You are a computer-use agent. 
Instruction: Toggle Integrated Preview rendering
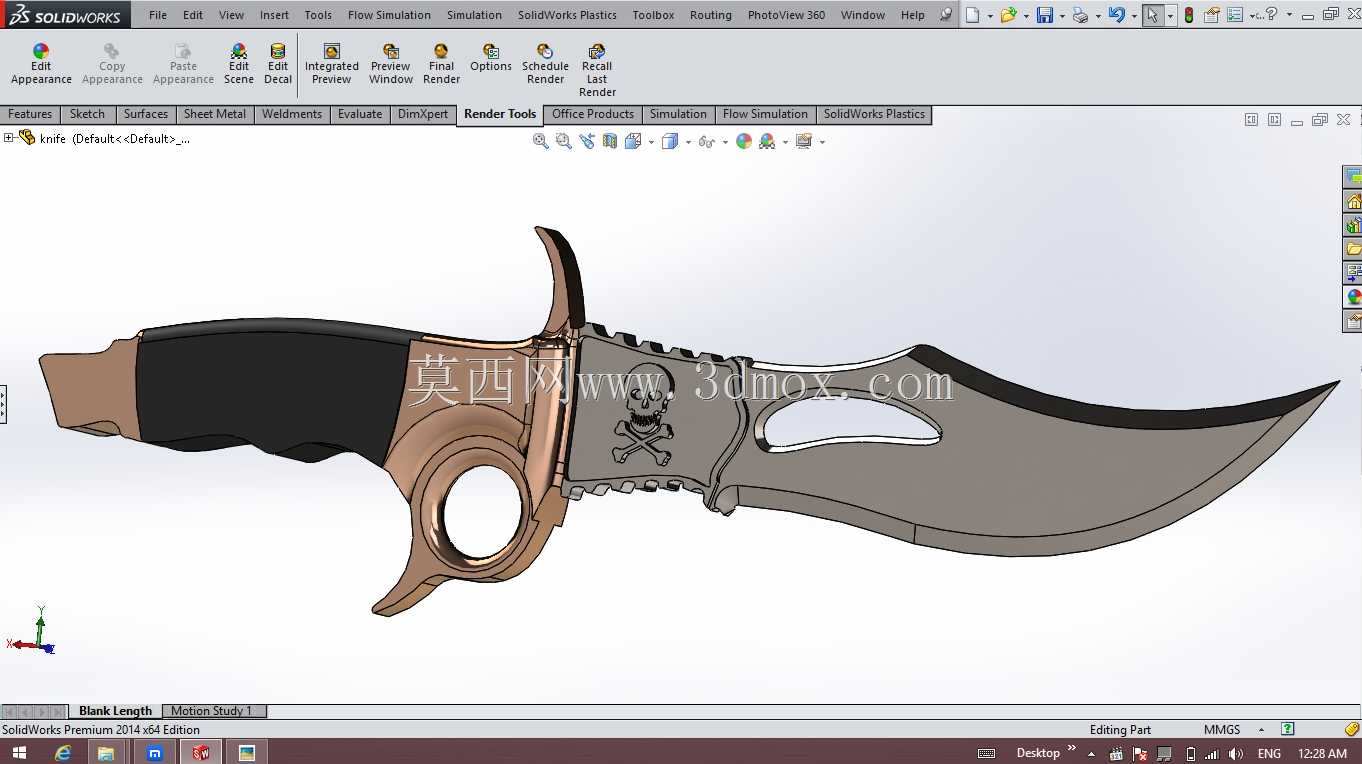click(x=332, y=64)
